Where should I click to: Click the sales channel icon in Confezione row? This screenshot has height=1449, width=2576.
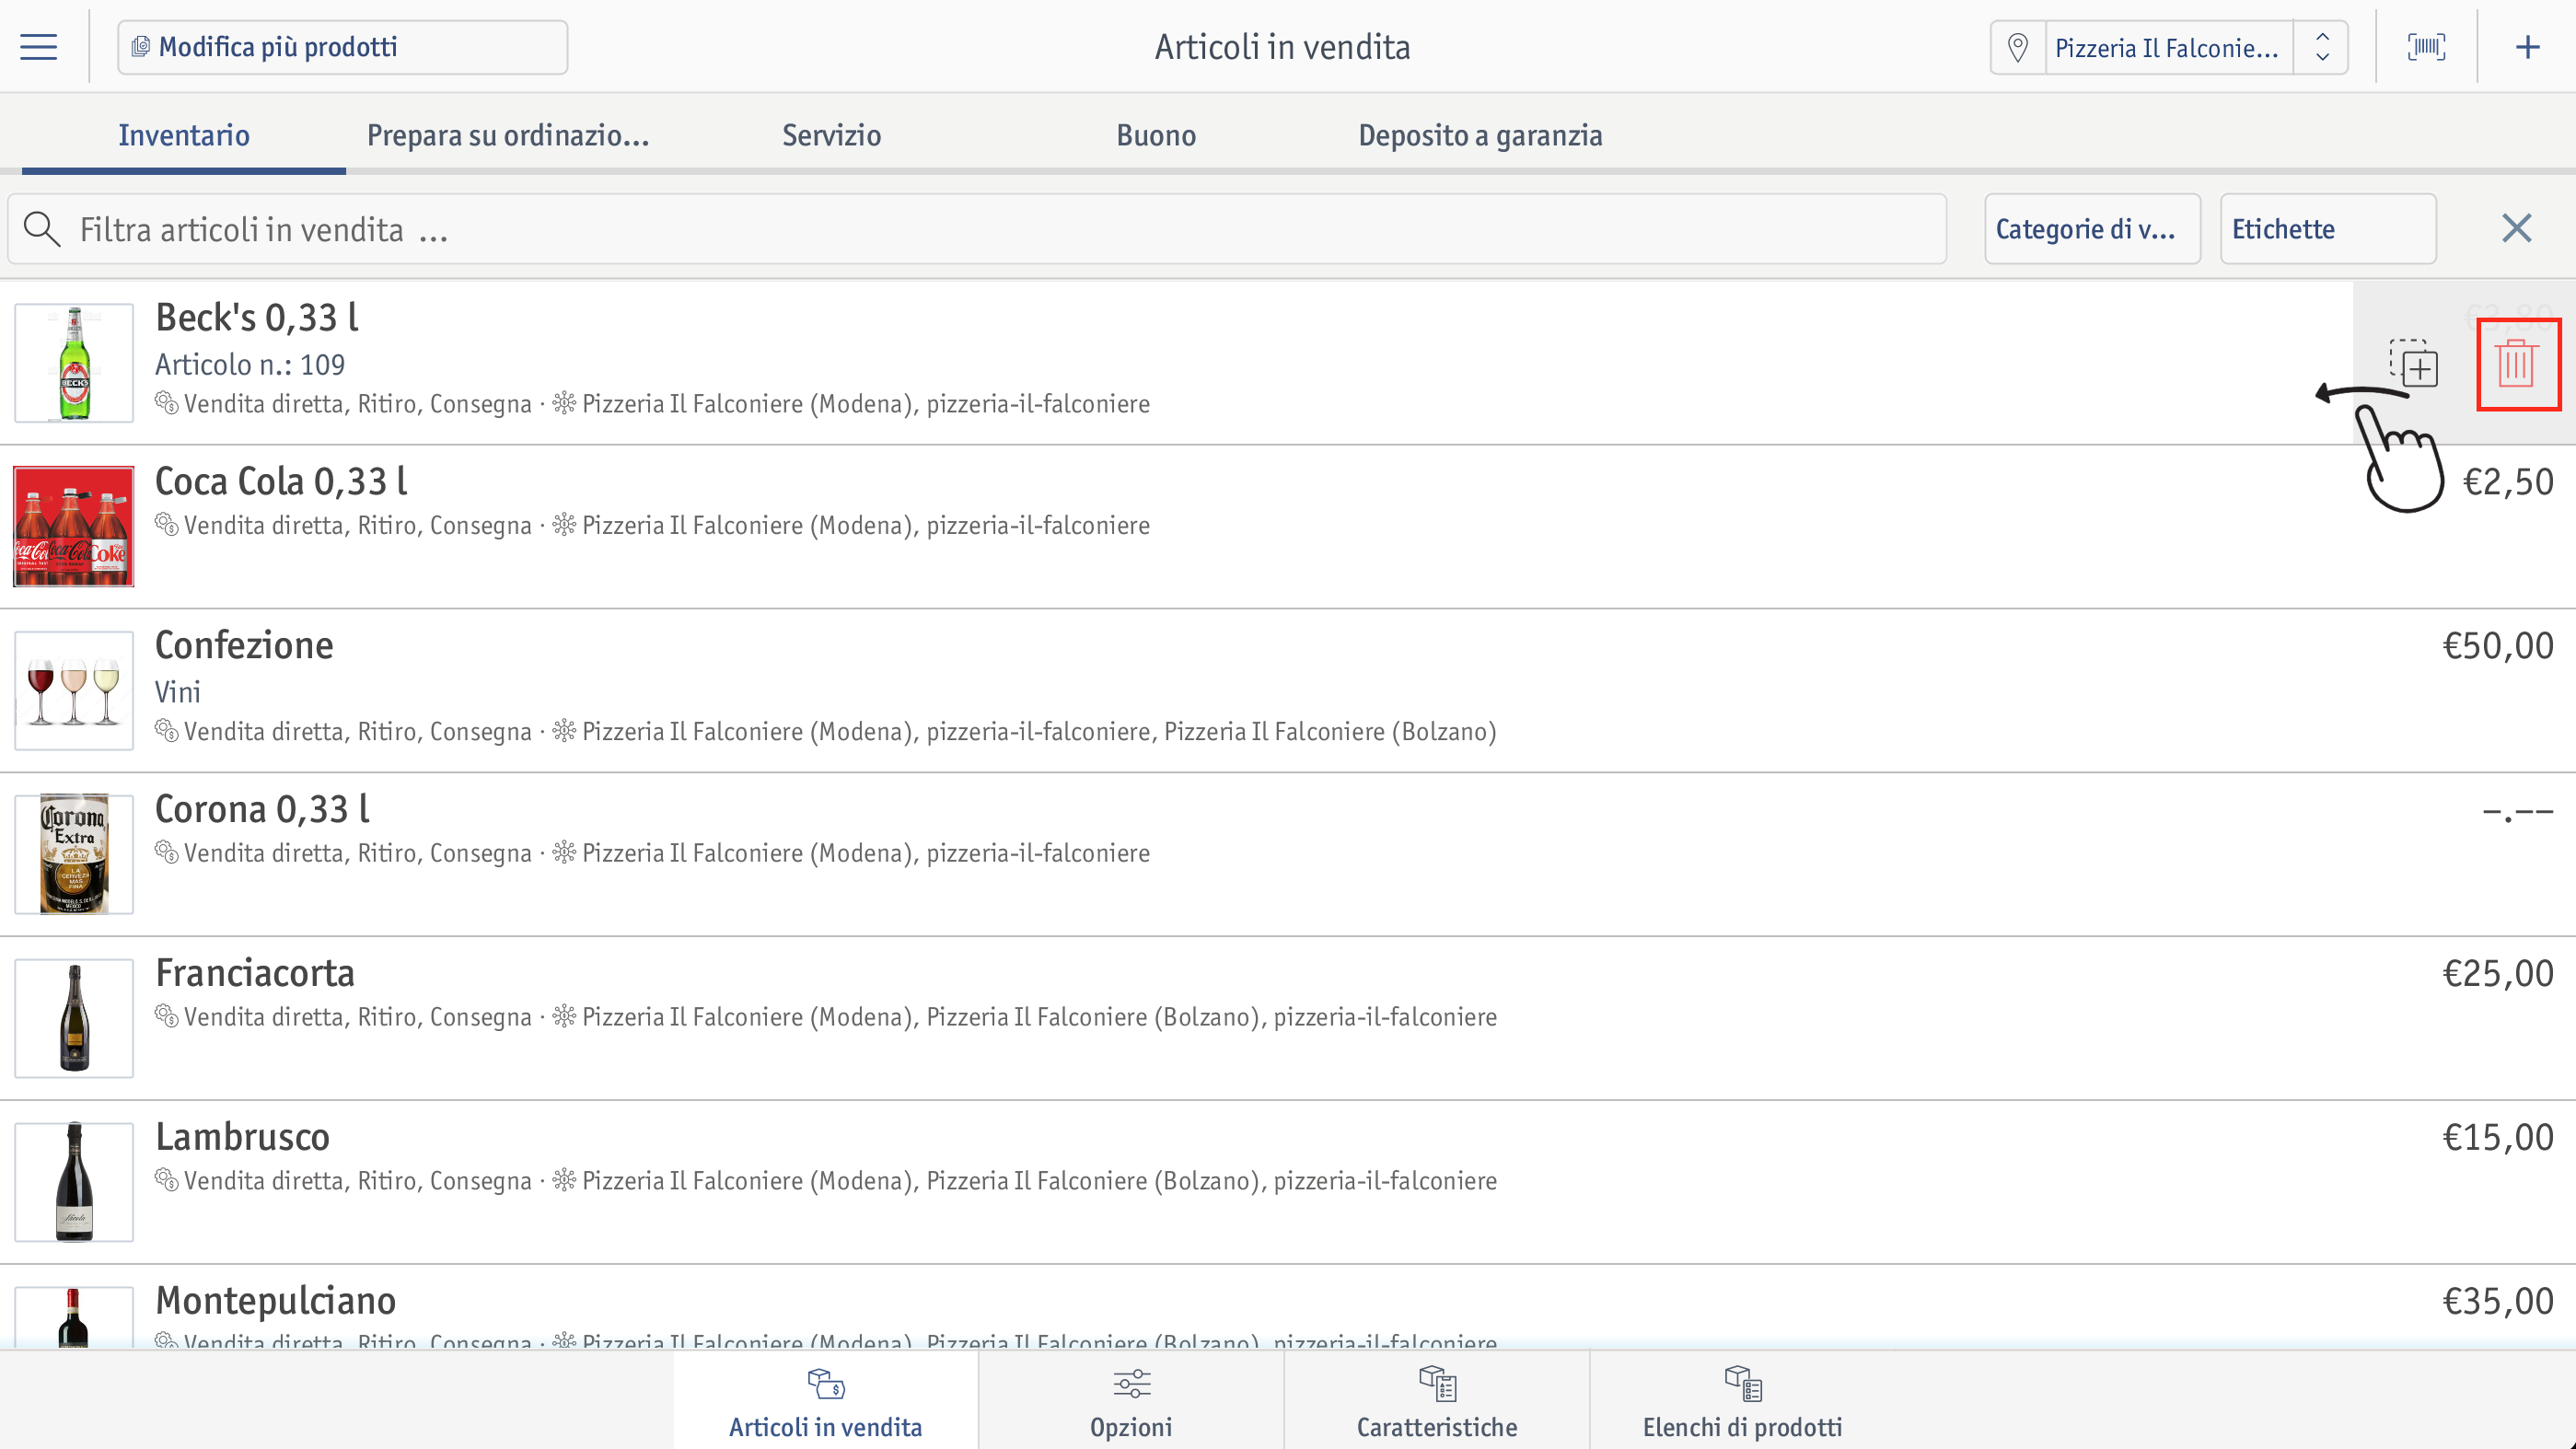point(166,731)
